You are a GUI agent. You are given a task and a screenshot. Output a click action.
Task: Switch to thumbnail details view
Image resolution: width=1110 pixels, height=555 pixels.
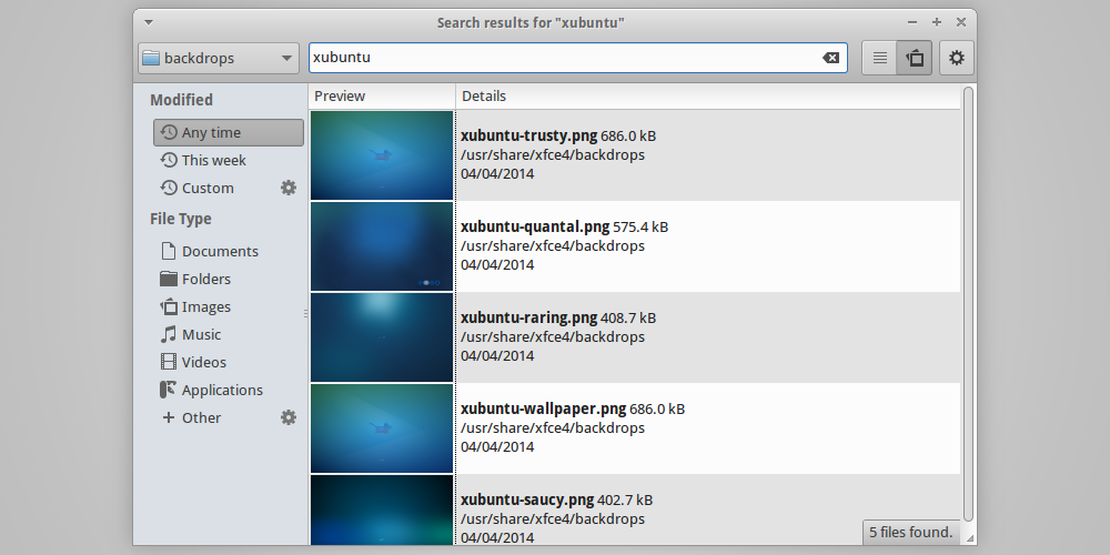[915, 58]
